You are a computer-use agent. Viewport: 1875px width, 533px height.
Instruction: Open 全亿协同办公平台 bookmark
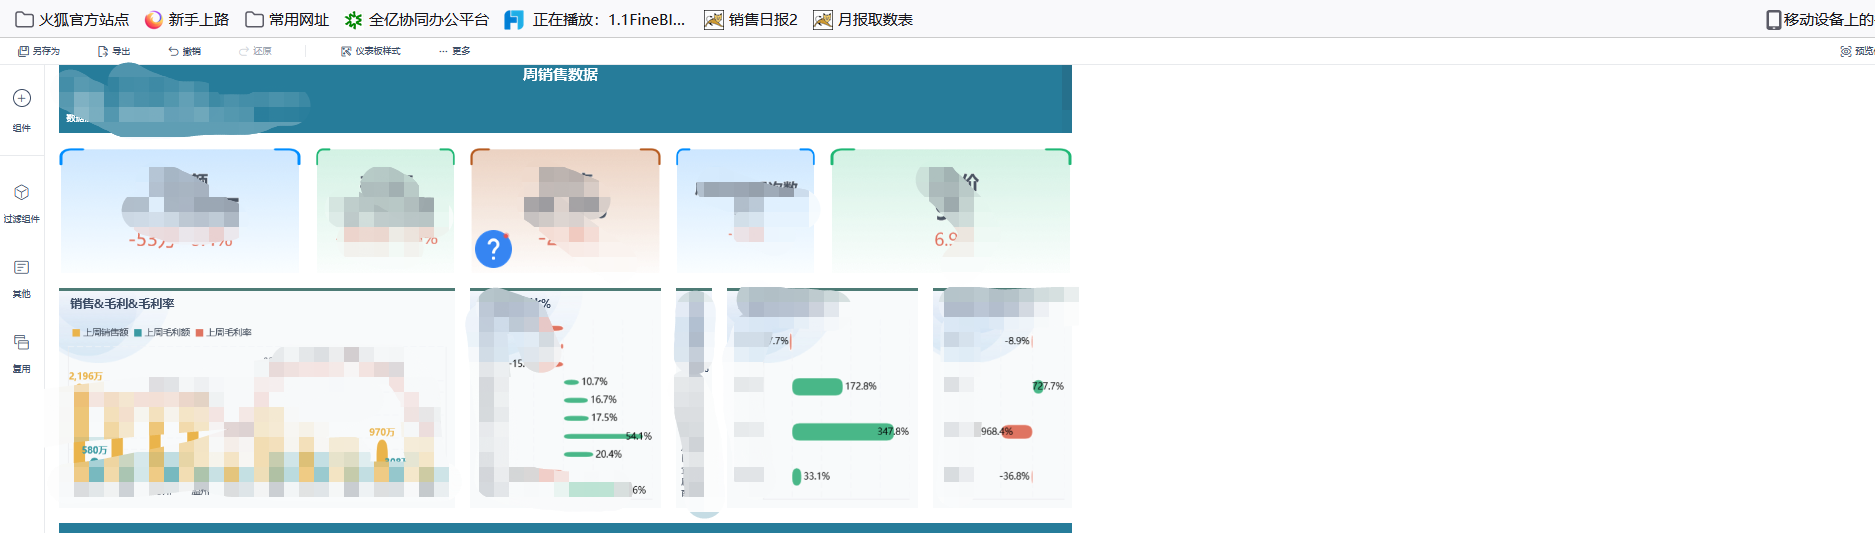[417, 19]
